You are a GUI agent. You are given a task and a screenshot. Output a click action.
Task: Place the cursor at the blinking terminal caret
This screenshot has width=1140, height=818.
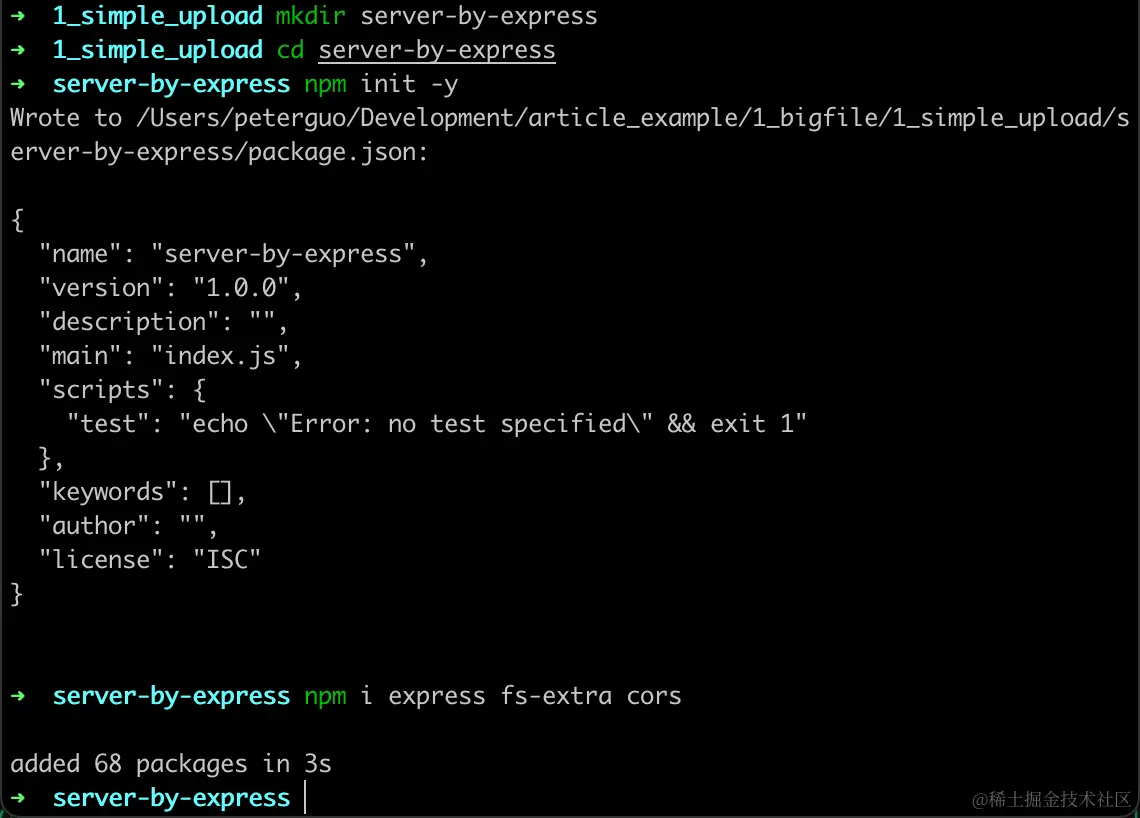(305, 798)
